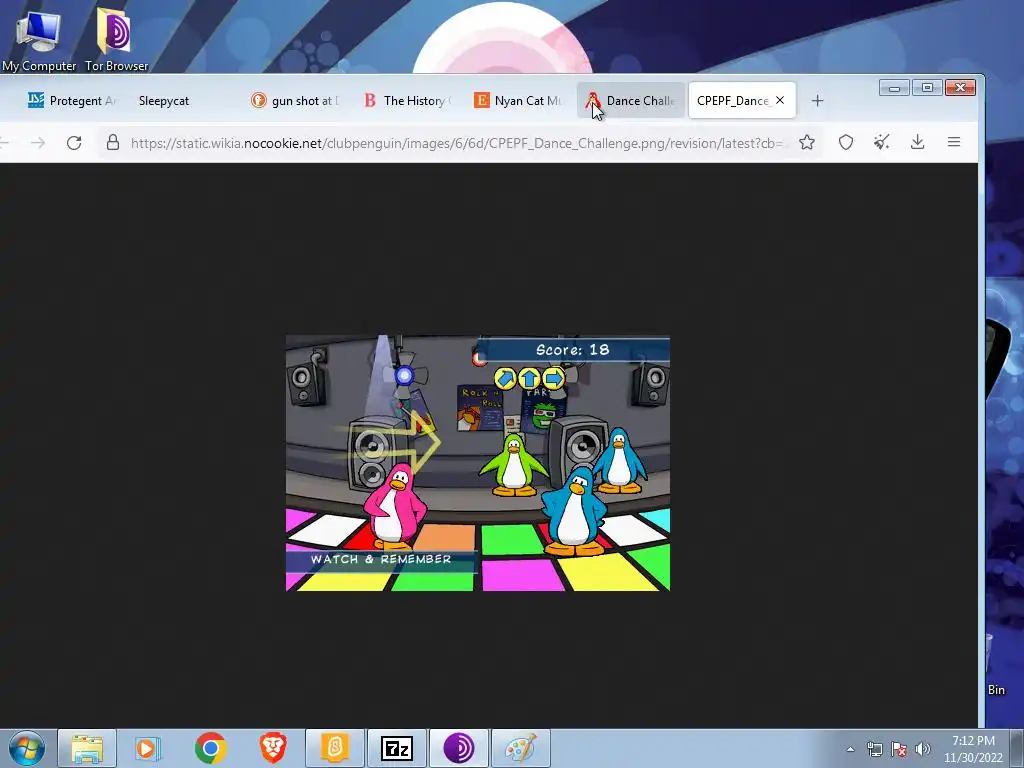Open the gun shot search tab
The width and height of the screenshot is (1024, 768).
295,101
